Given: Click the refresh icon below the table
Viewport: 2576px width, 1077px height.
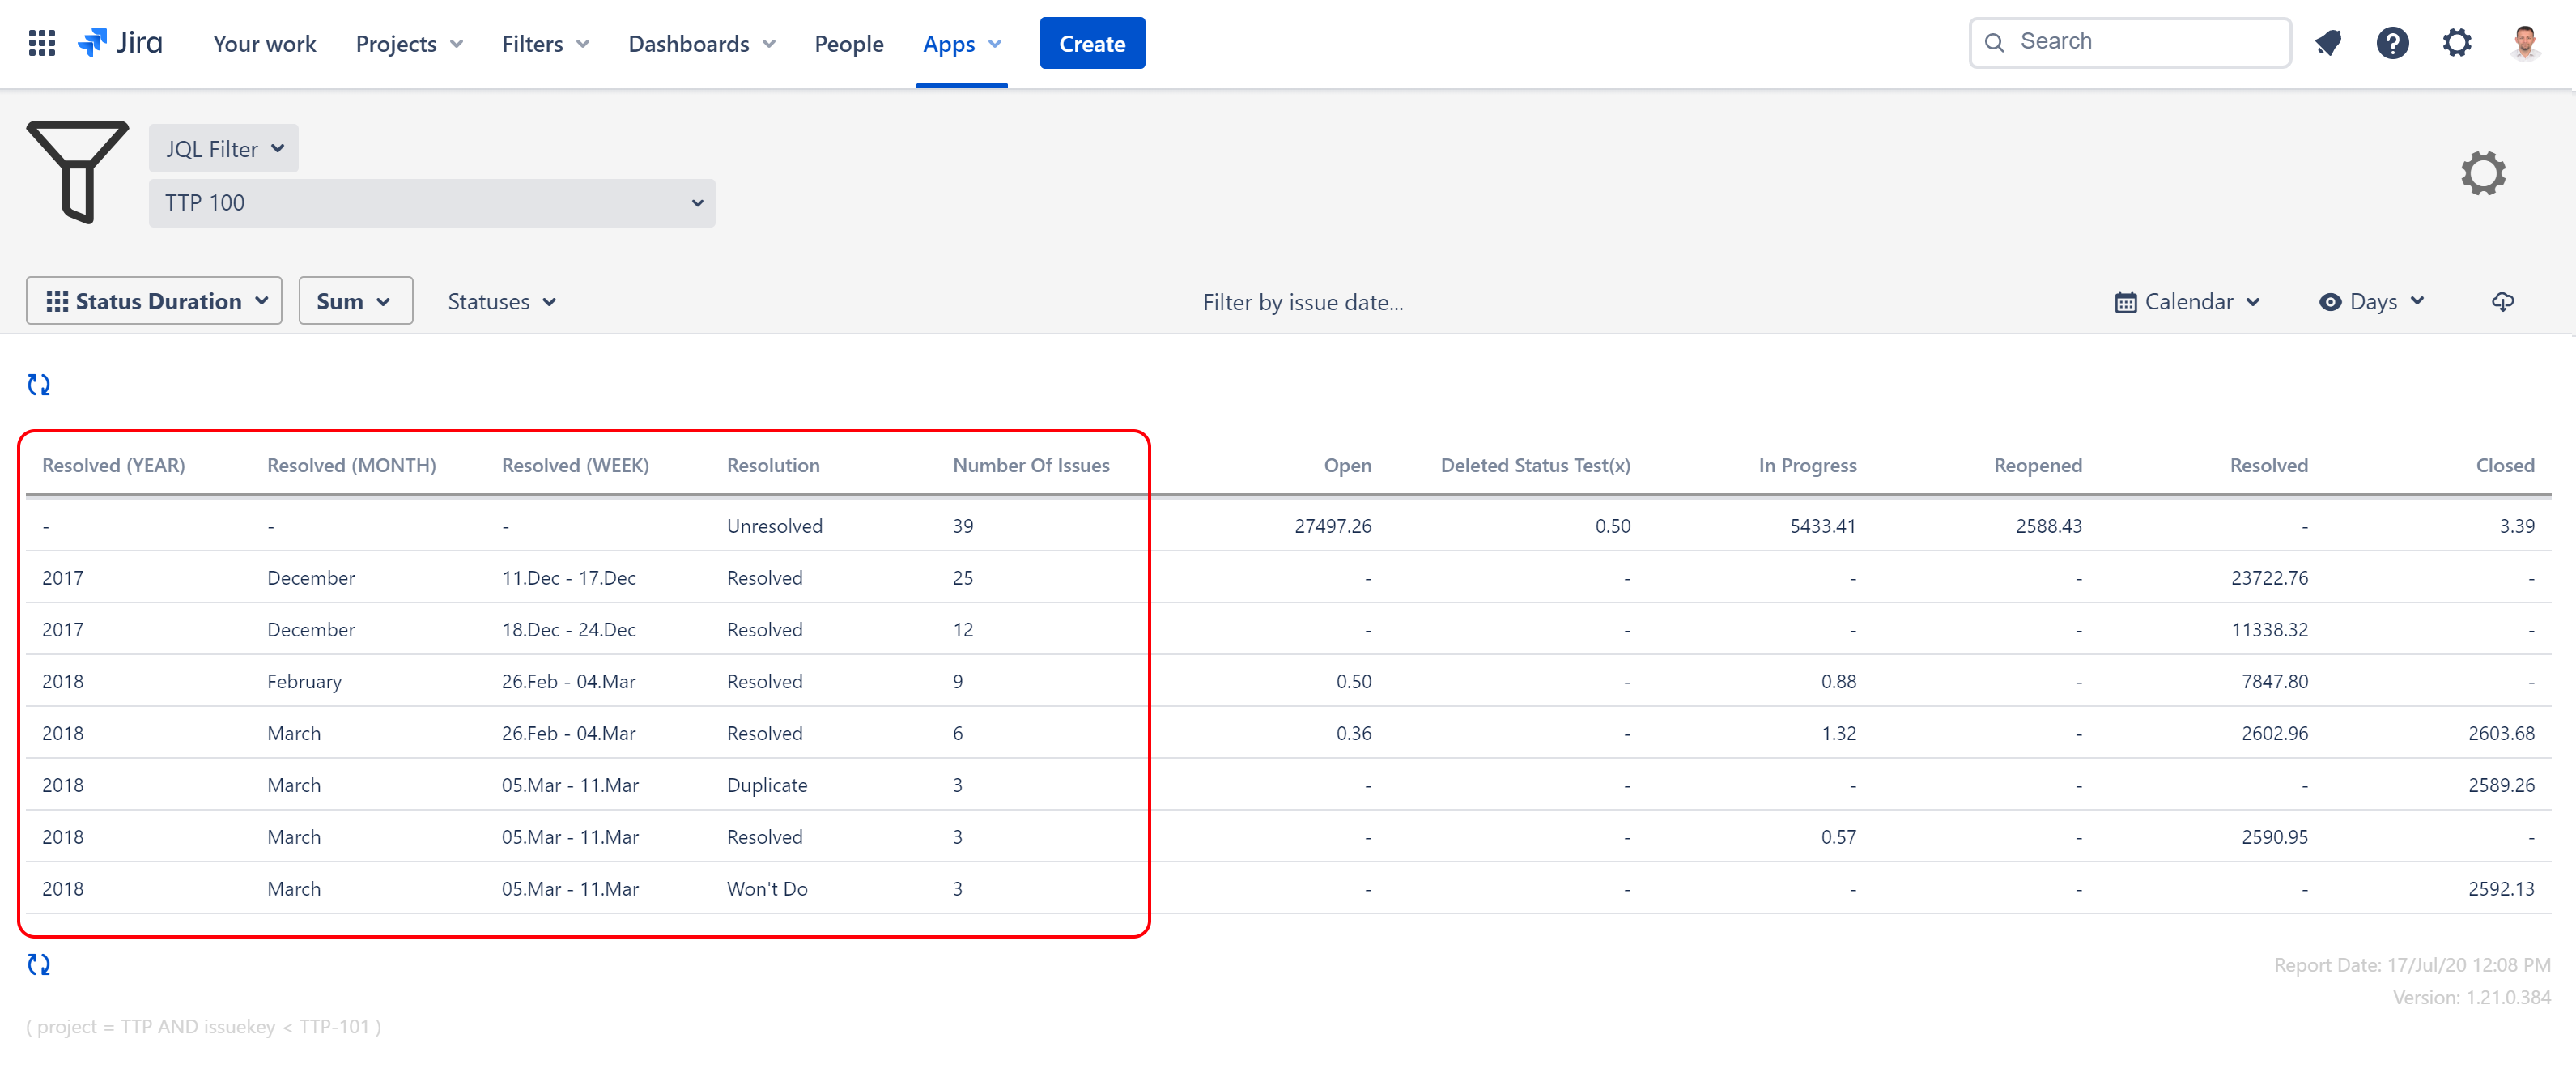Looking at the screenshot, I should coord(39,964).
